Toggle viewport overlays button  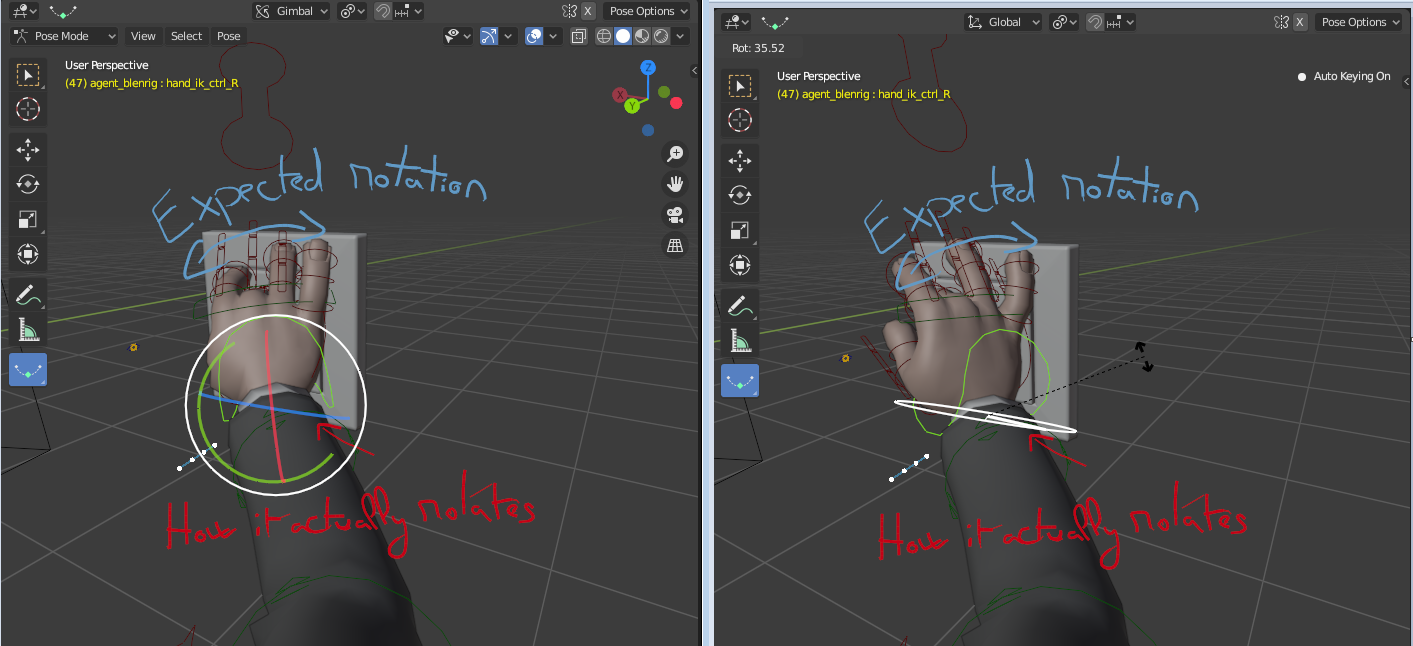click(534, 36)
